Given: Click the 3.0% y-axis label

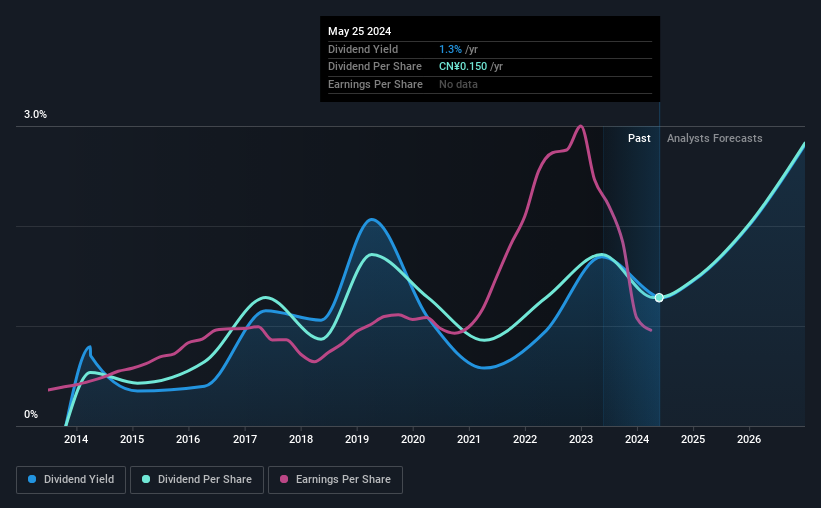Looking at the screenshot, I should pos(35,114).
